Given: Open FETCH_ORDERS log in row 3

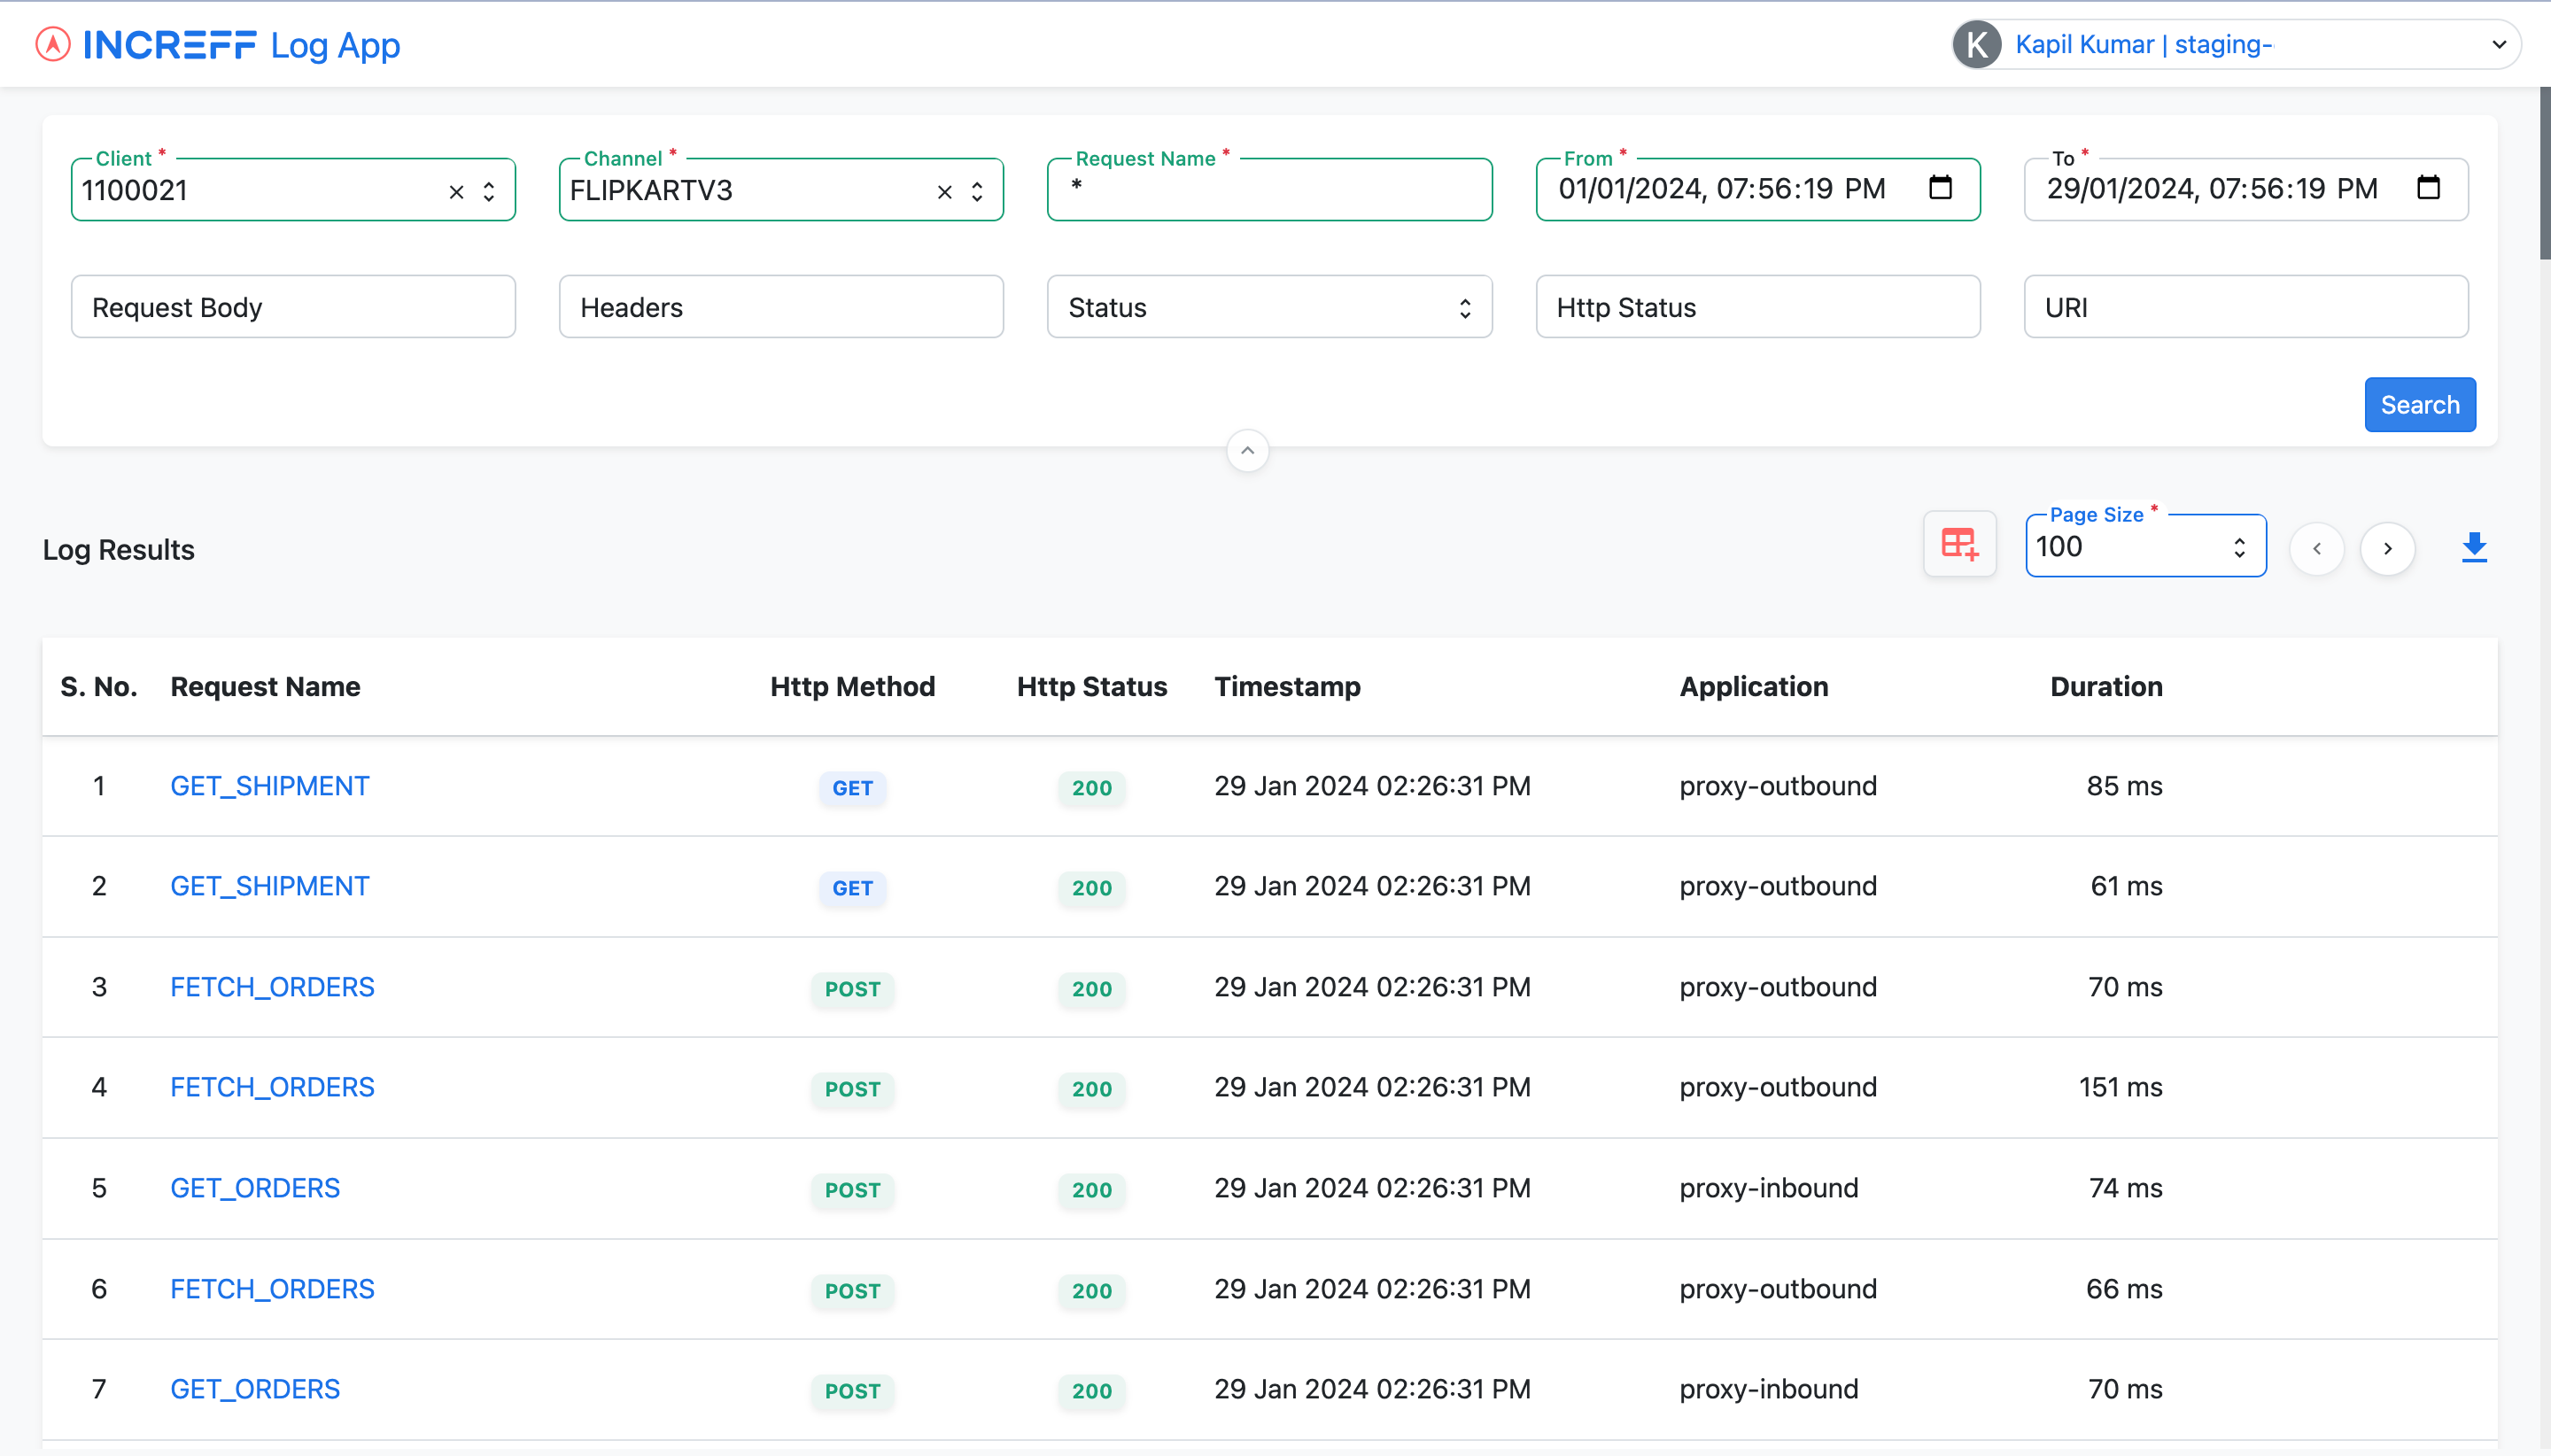Looking at the screenshot, I should pyautogui.click(x=272, y=987).
